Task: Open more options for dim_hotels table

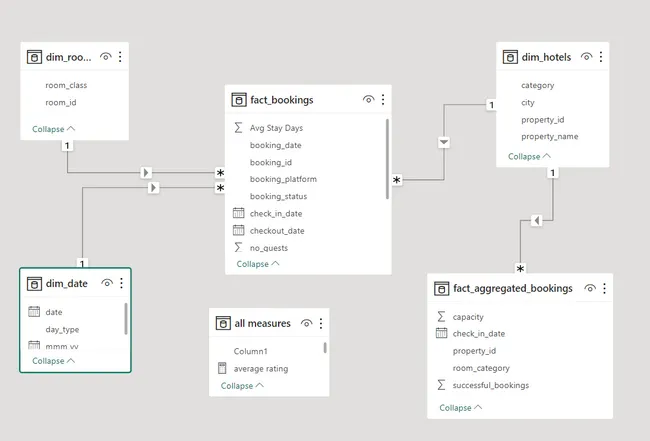Action: [x=601, y=57]
